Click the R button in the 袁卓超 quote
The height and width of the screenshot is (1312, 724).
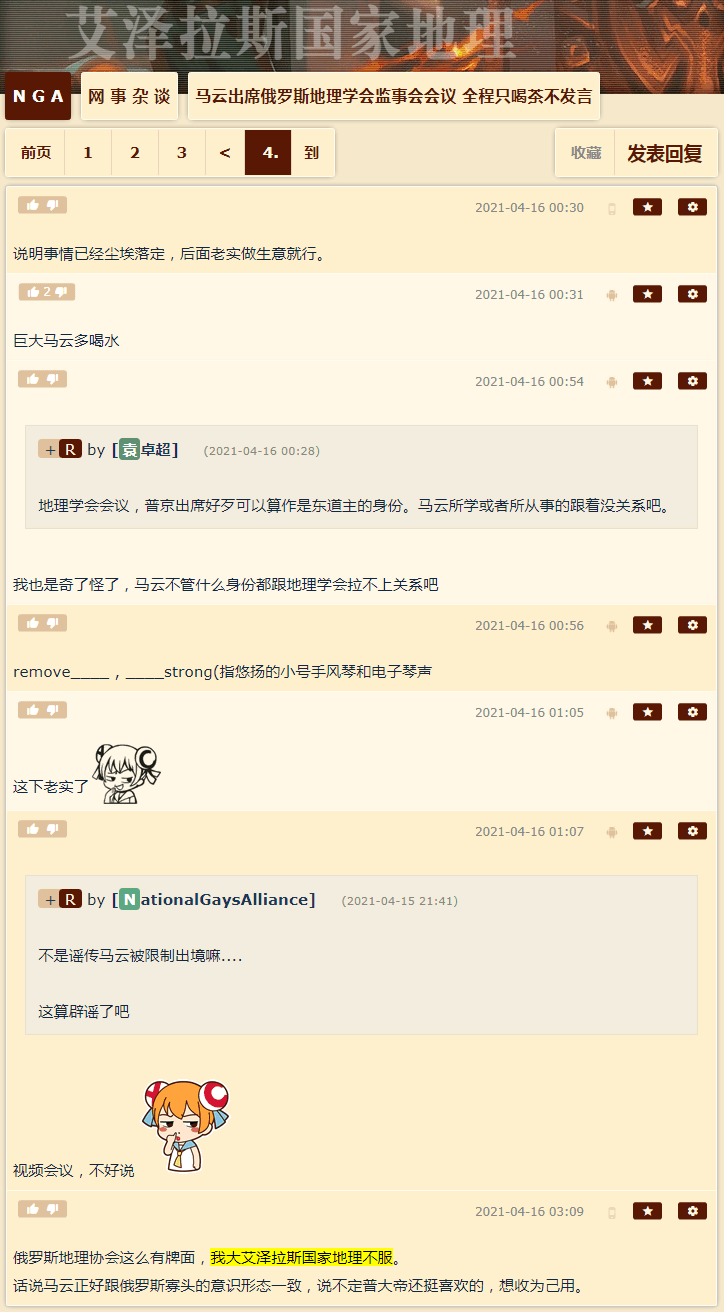click(70, 450)
